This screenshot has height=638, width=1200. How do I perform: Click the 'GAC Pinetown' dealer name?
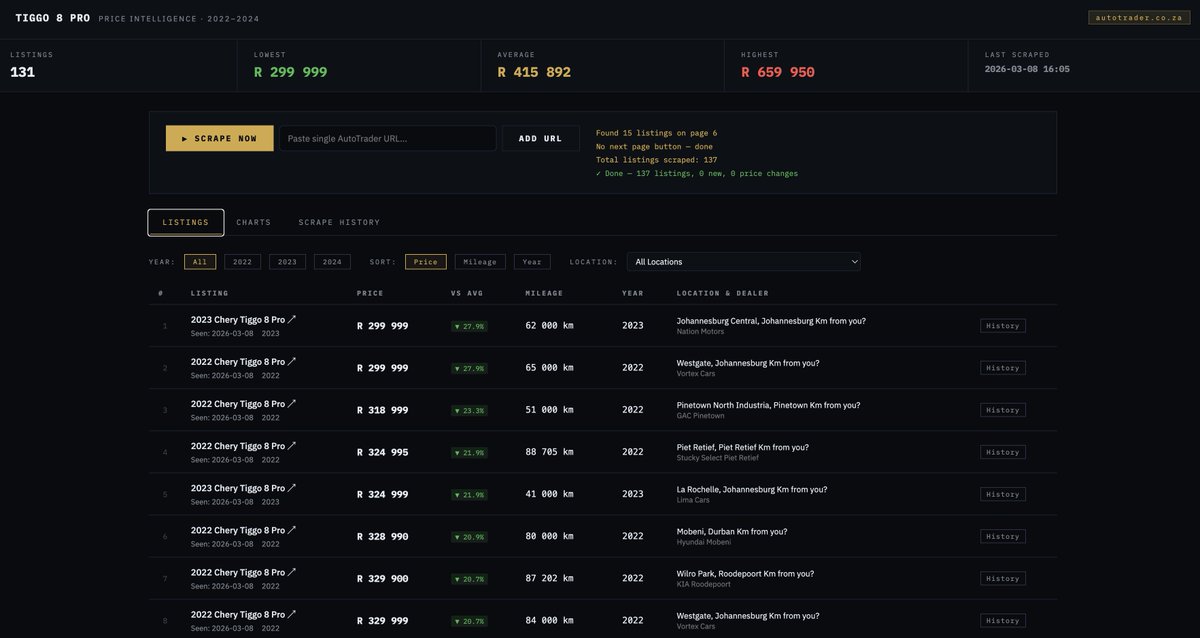701,416
